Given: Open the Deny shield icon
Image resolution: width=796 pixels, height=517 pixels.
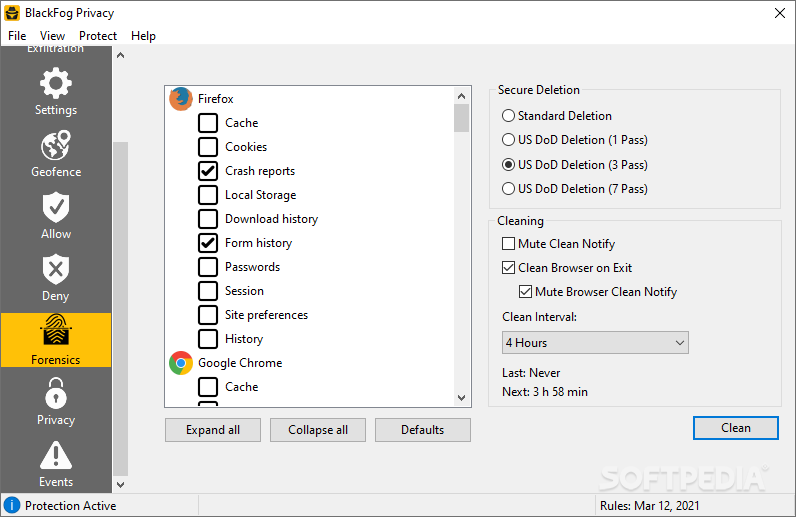Looking at the screenshot, I should pyautogui.click(x=56, y=269).
